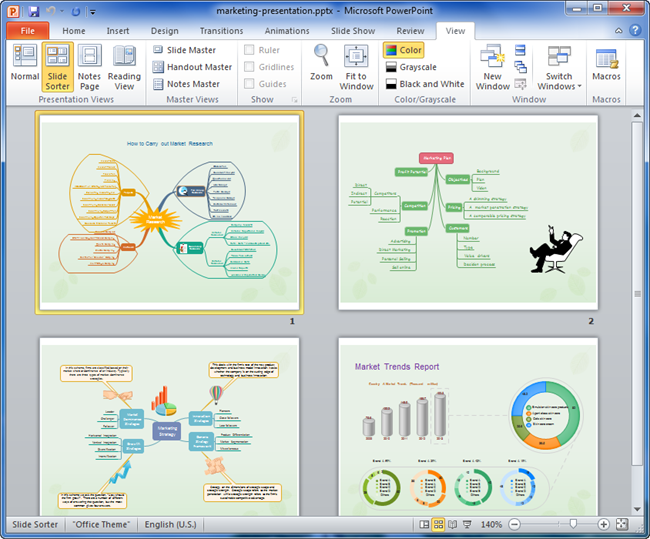Enable the Ruler checkbox
The height and width of the screenshot is (539, 650).
click(x=250, y=50)
